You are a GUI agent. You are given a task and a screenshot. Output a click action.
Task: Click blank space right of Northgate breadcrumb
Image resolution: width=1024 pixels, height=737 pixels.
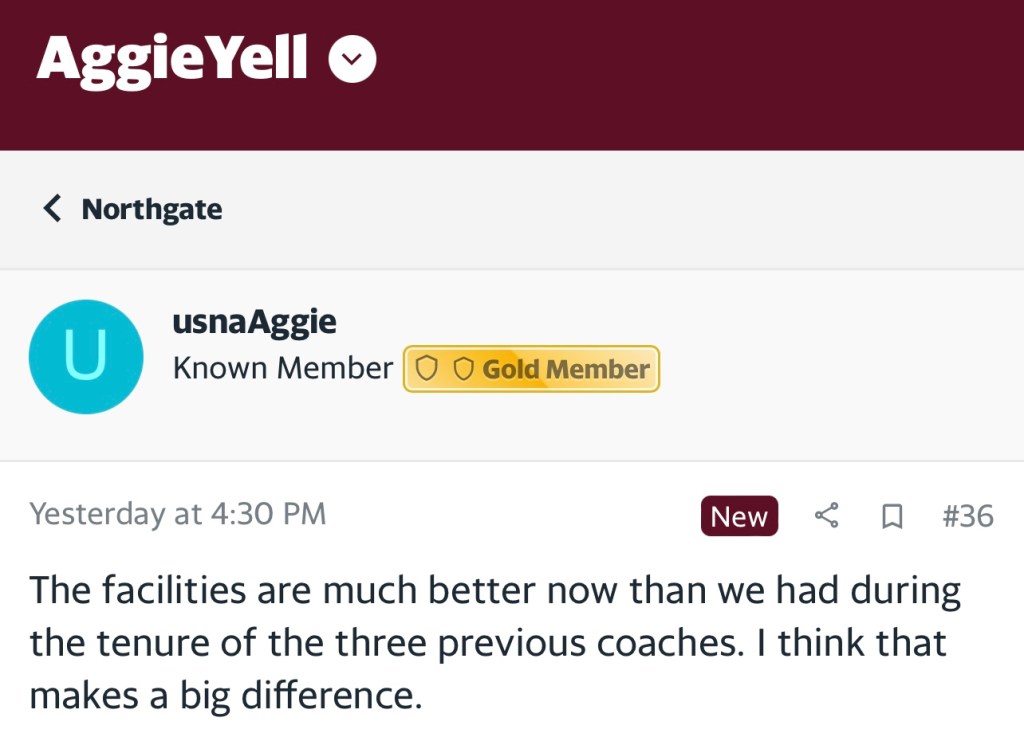[x=620, y=210]
